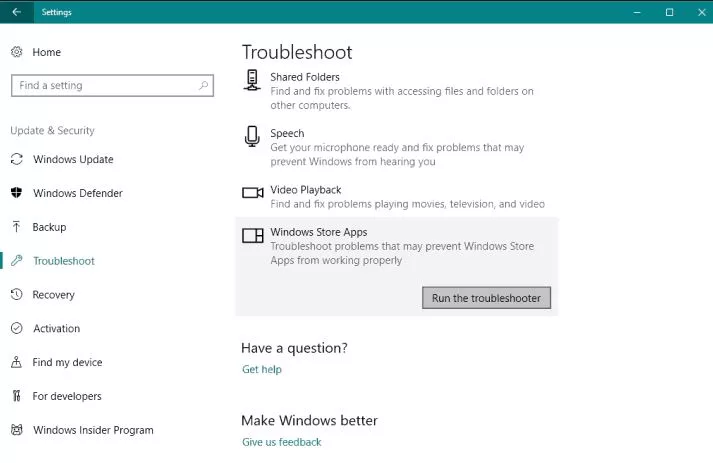The width and height of the screenshot is (713, 463).
Task: Click the Give us feedback link
Action: (281, 442)
